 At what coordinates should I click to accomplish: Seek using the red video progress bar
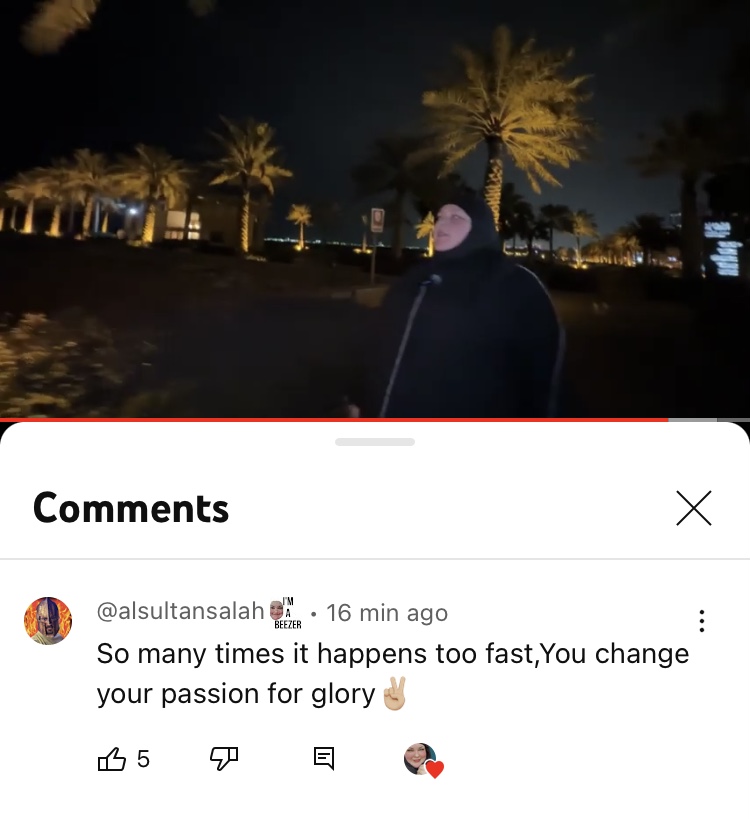(x=334, y=419)
